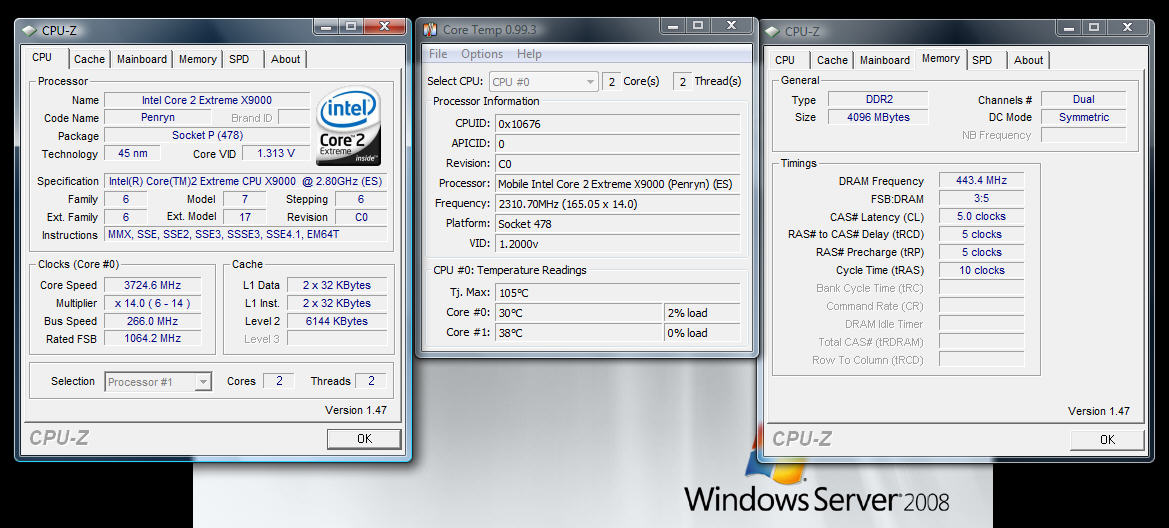Click the Level 2 cache value '6144 KBytes'

(x=337, y=321)
